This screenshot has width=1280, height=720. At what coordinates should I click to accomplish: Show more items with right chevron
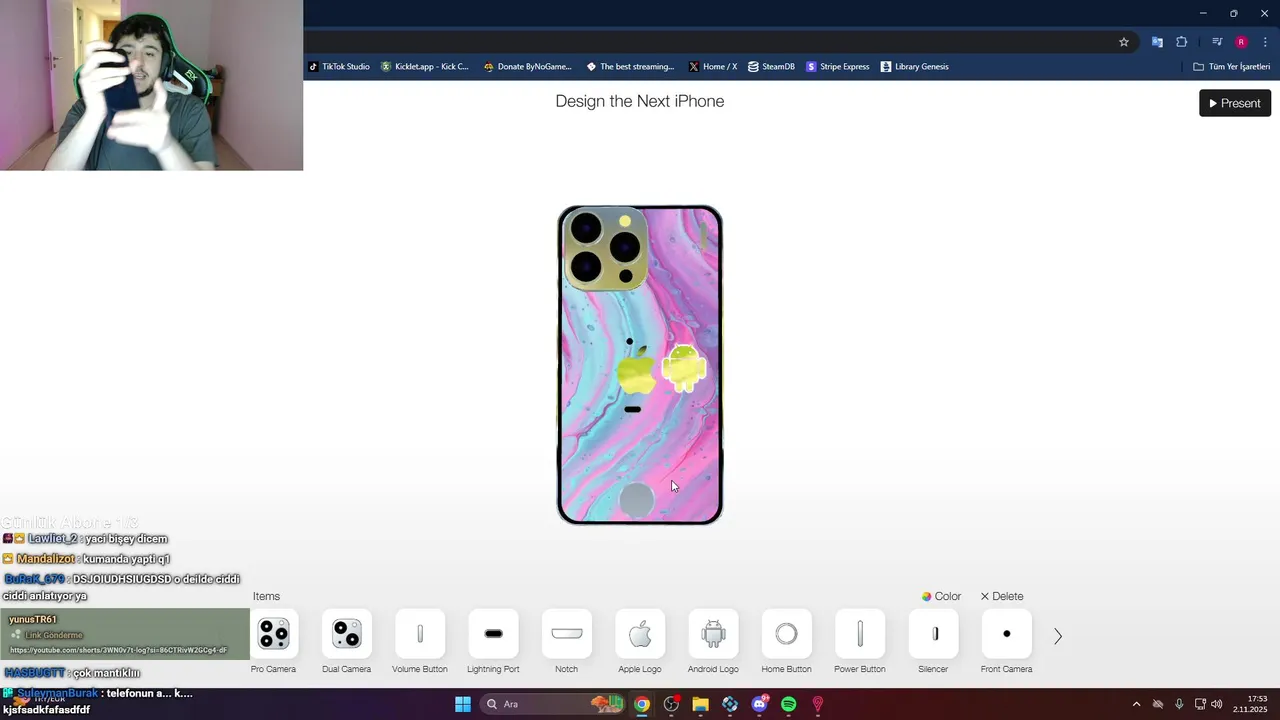1058,636
